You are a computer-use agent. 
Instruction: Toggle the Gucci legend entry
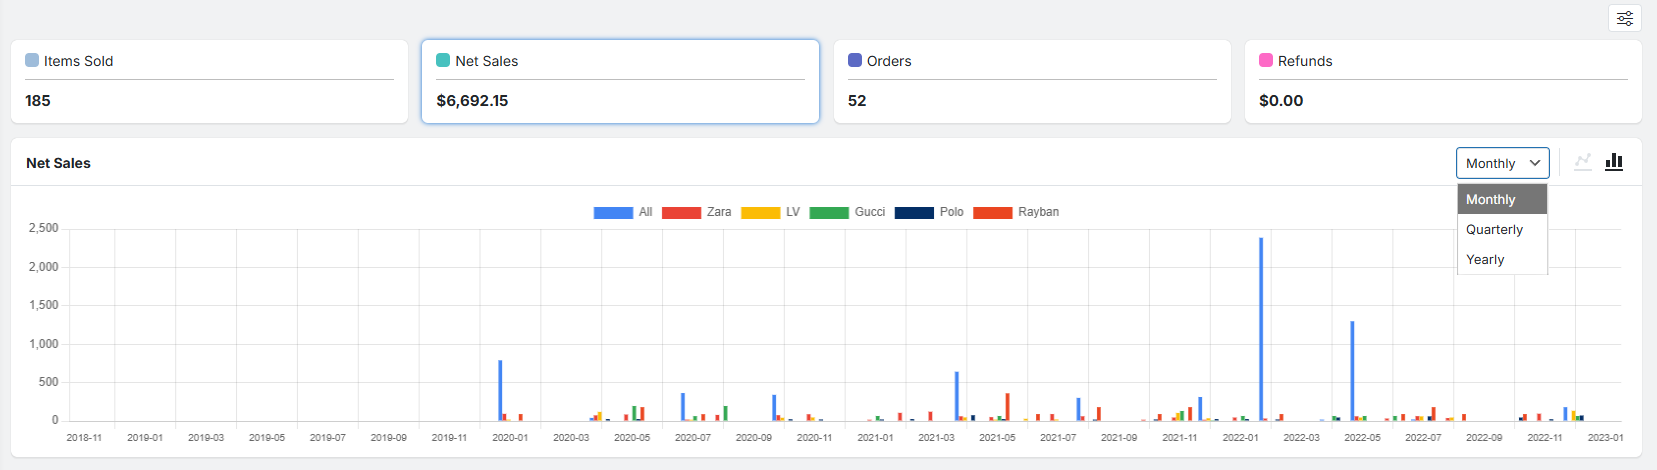tap(846, 212)
